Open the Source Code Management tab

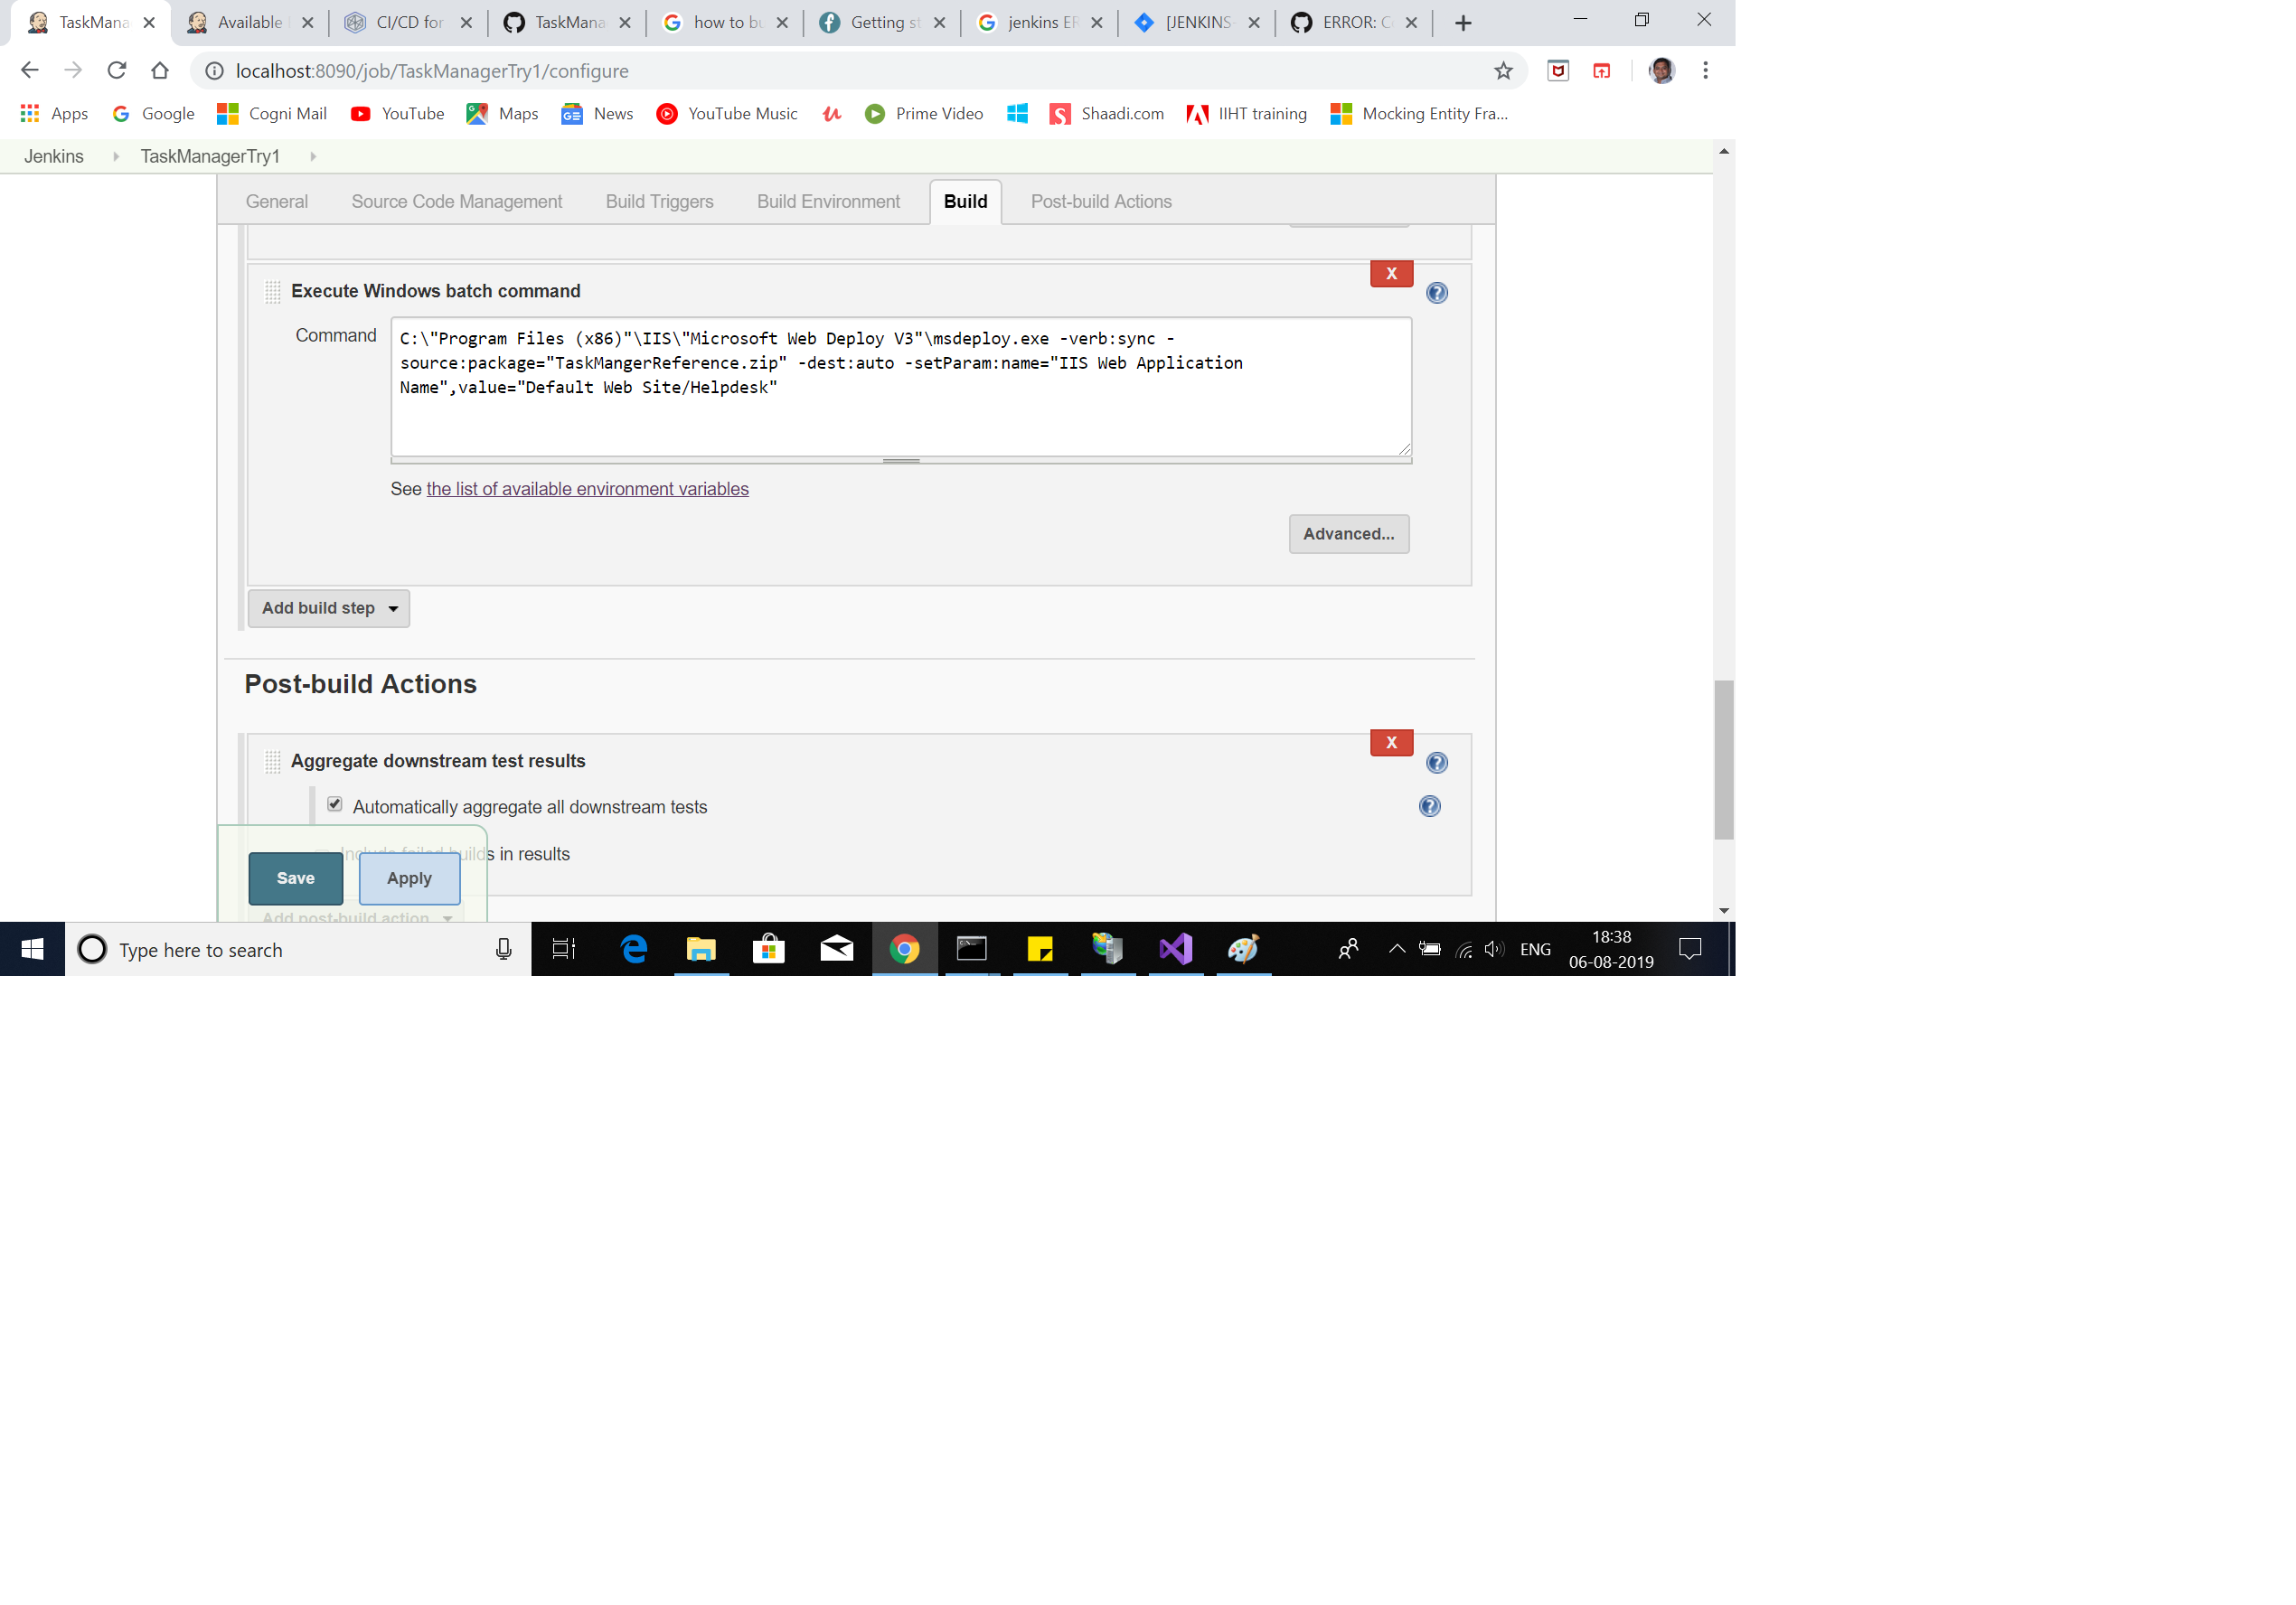[456, 201]
